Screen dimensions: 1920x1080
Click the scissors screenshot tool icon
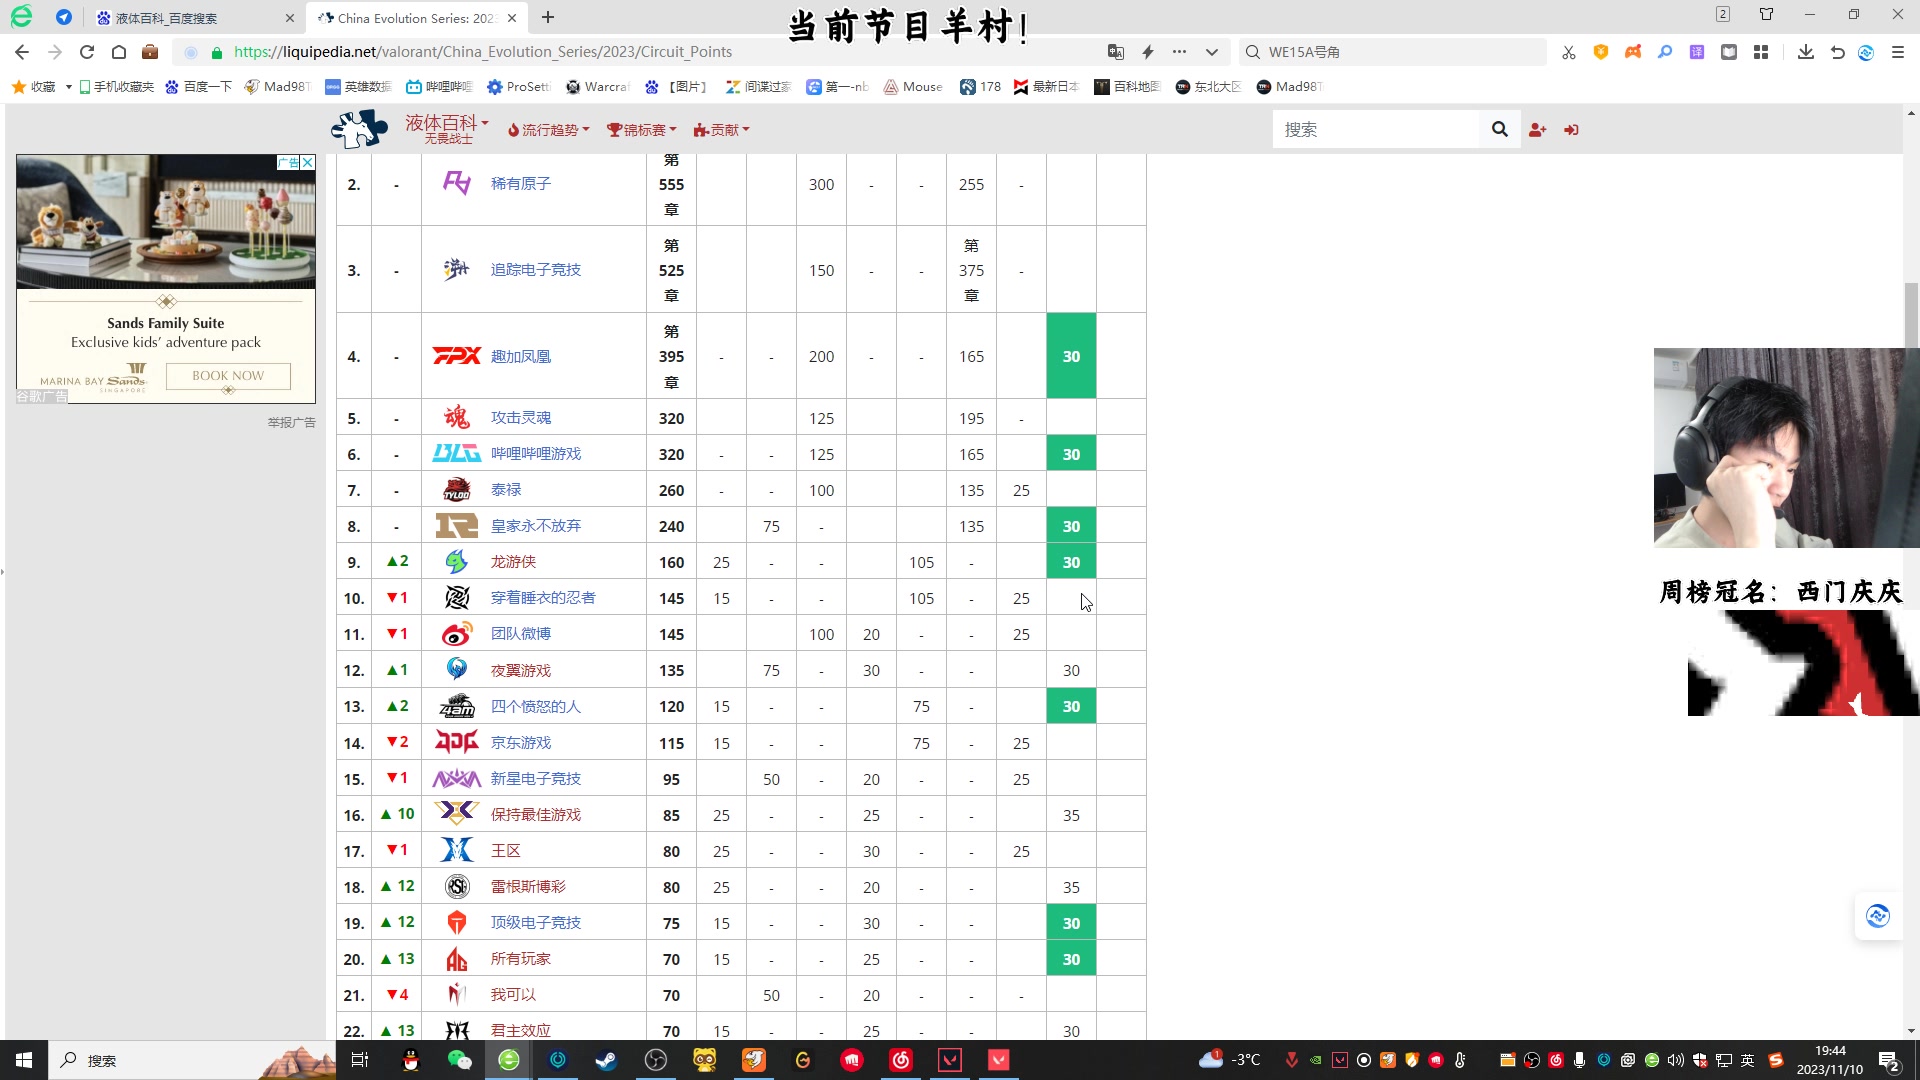pyautogui.click(x=1569, y=52)
